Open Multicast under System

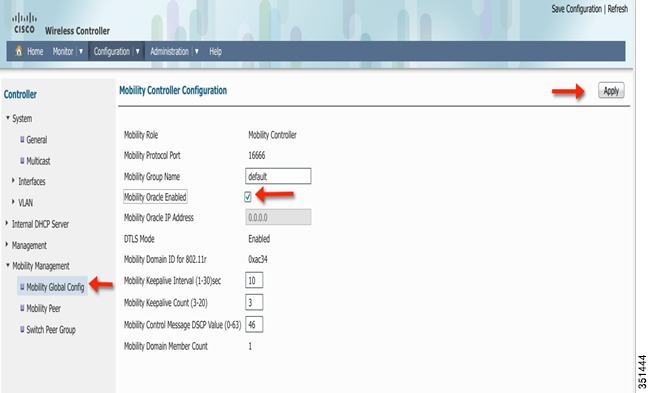pos(38,161)
